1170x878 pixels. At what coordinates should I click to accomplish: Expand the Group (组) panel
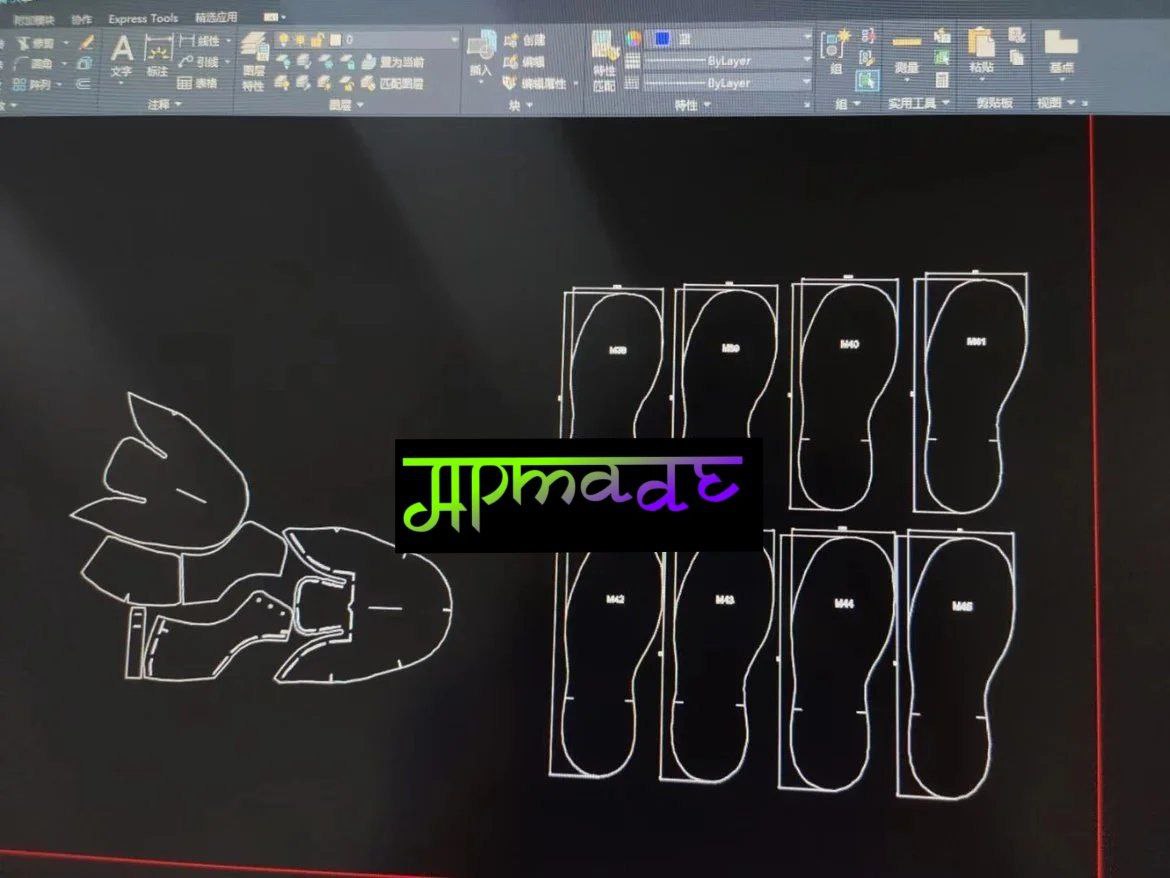tap(847, 104)
